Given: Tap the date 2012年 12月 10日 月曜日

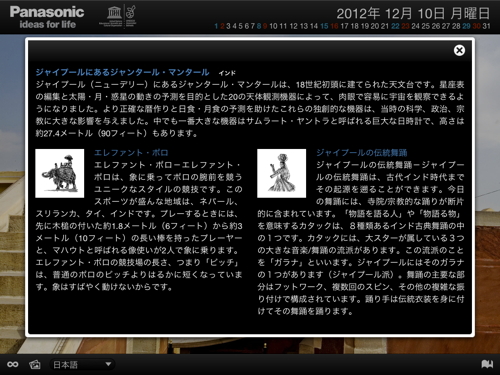Looking at the screenshot, I should pyautogui.click(x=413, y=14).
